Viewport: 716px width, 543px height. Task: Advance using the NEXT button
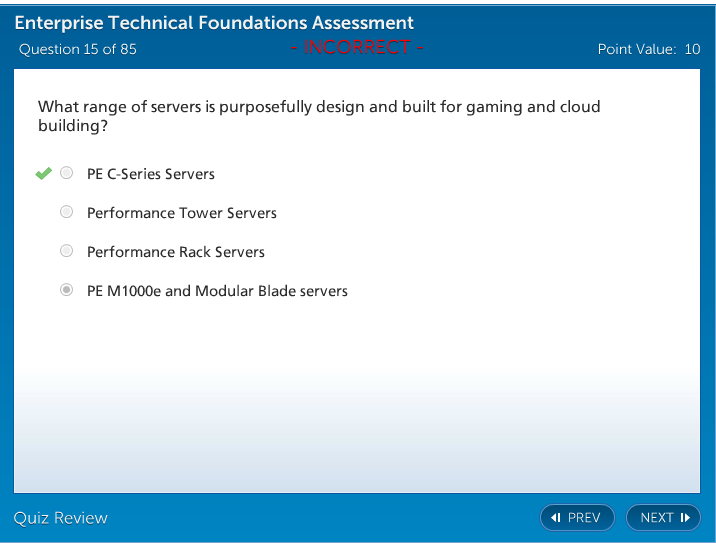coord(663,517)
